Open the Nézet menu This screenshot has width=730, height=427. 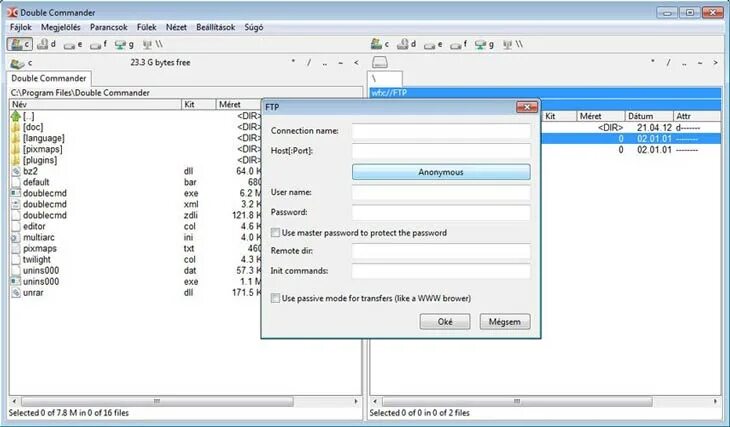tap(176, 27)
